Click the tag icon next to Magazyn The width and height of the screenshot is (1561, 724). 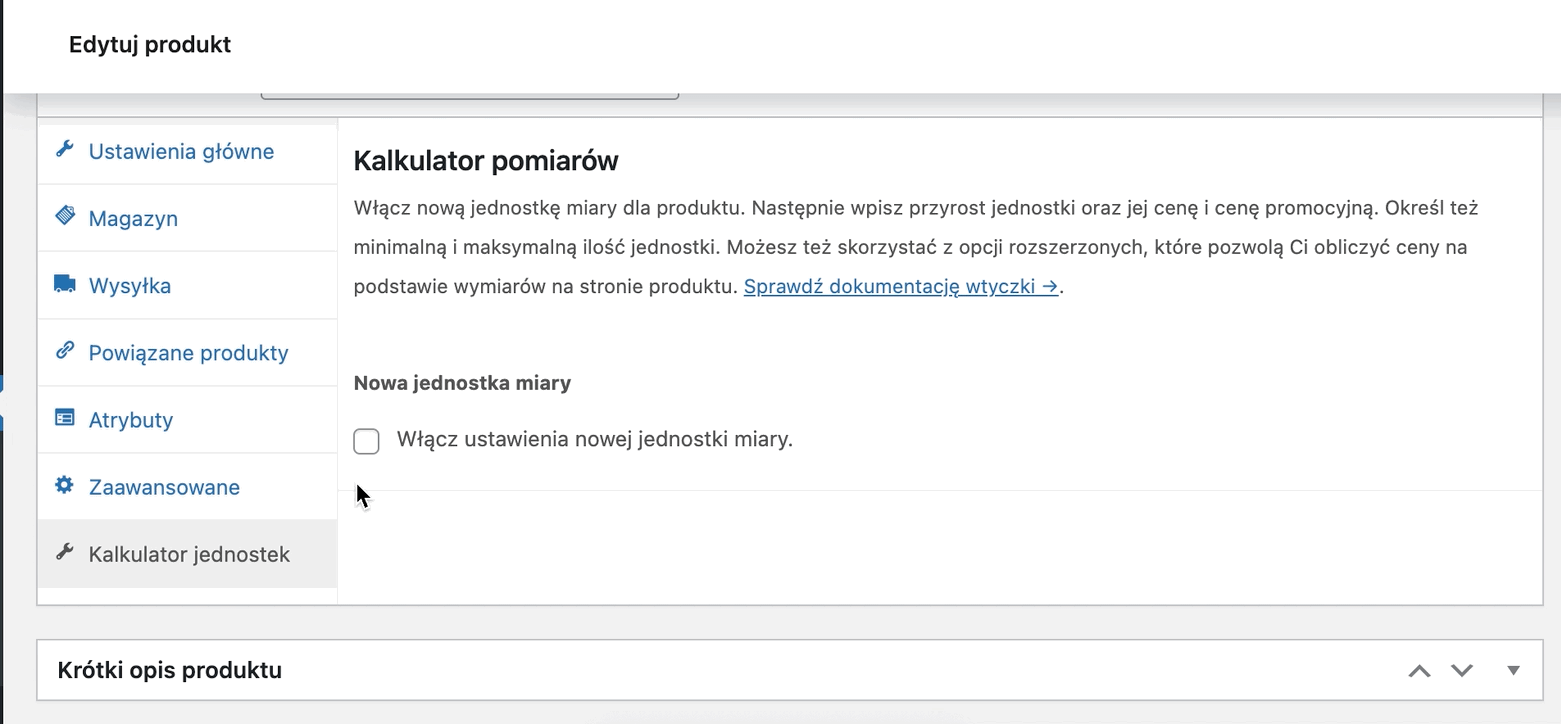tap(65, 216)
